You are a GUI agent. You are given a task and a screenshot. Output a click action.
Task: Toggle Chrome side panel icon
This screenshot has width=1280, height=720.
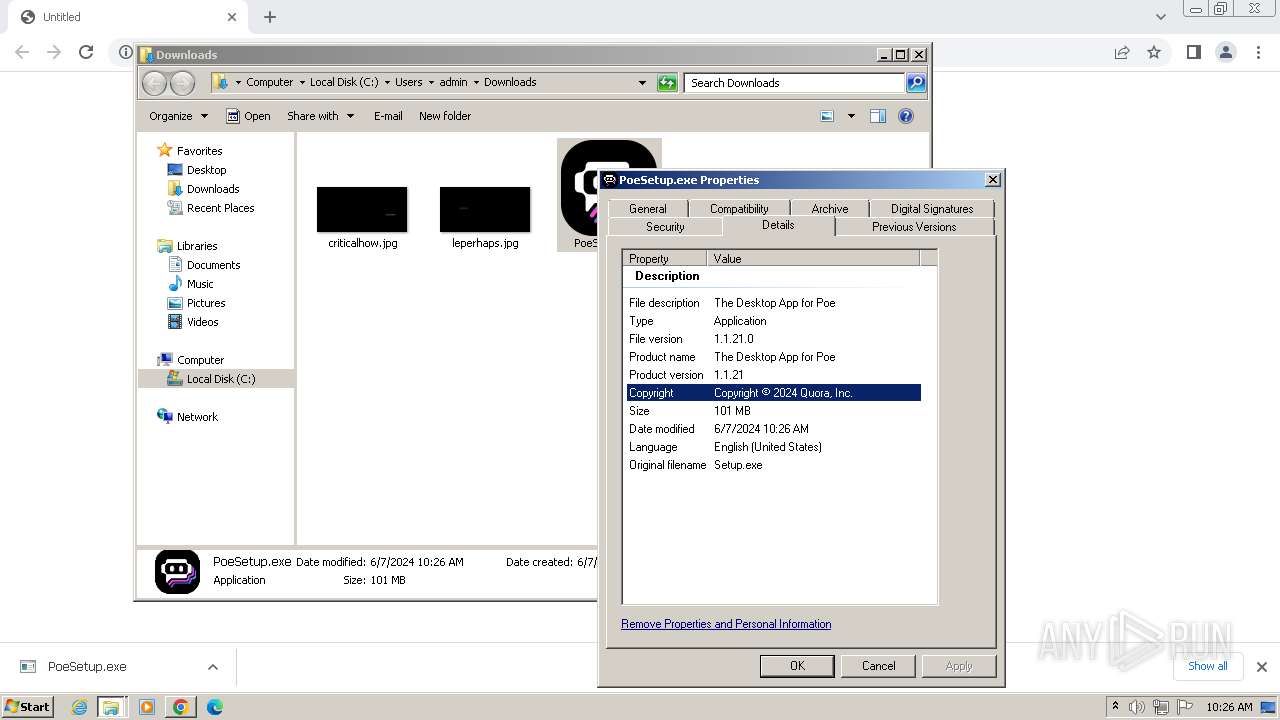[x=1193, y=52]
